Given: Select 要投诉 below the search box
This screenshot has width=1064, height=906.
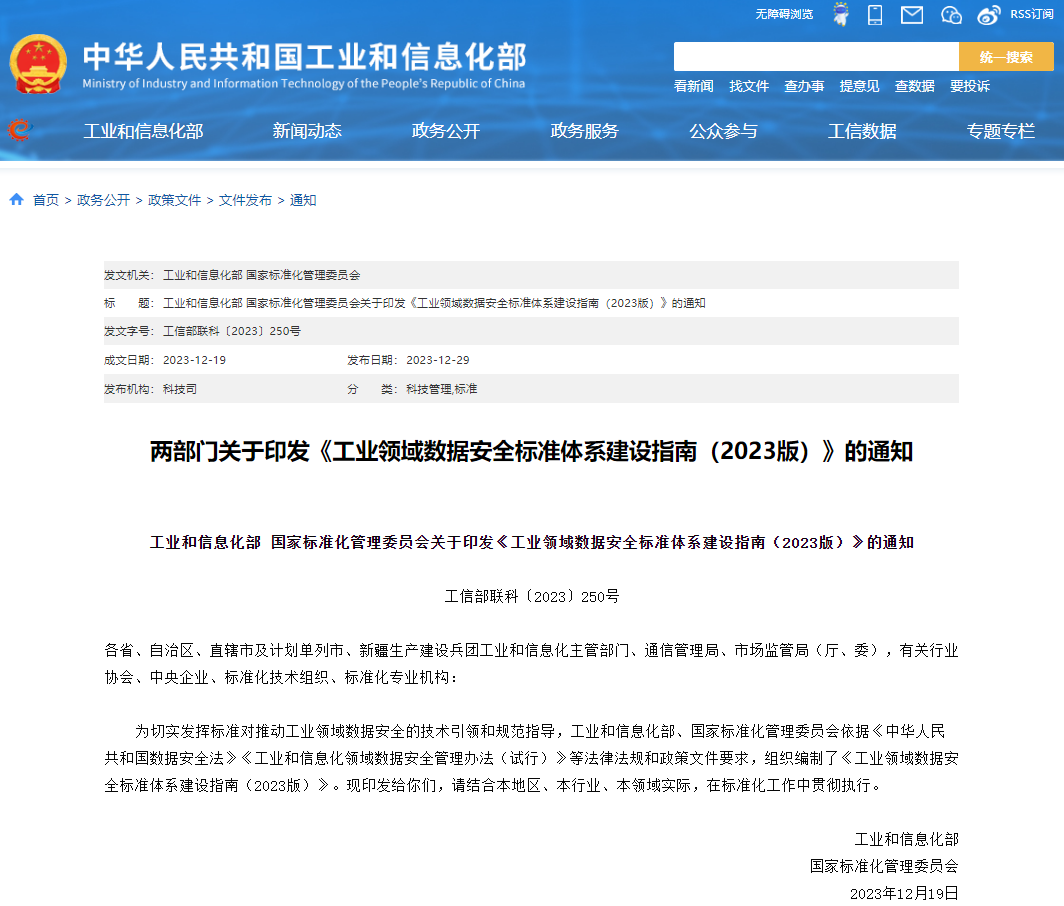Looking at the screenshot, I should (970, 86).
